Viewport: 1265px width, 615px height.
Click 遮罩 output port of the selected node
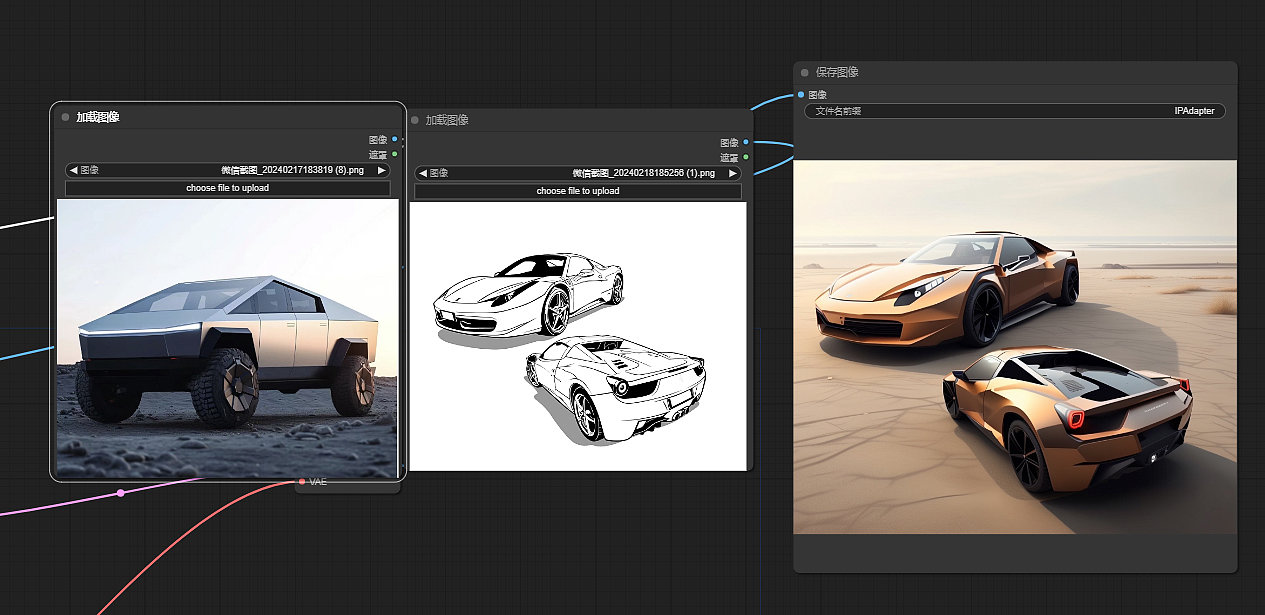[395, 154]
